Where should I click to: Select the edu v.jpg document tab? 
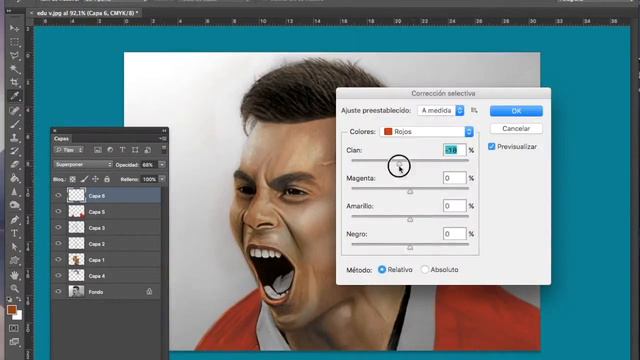(x=87, y=13)
